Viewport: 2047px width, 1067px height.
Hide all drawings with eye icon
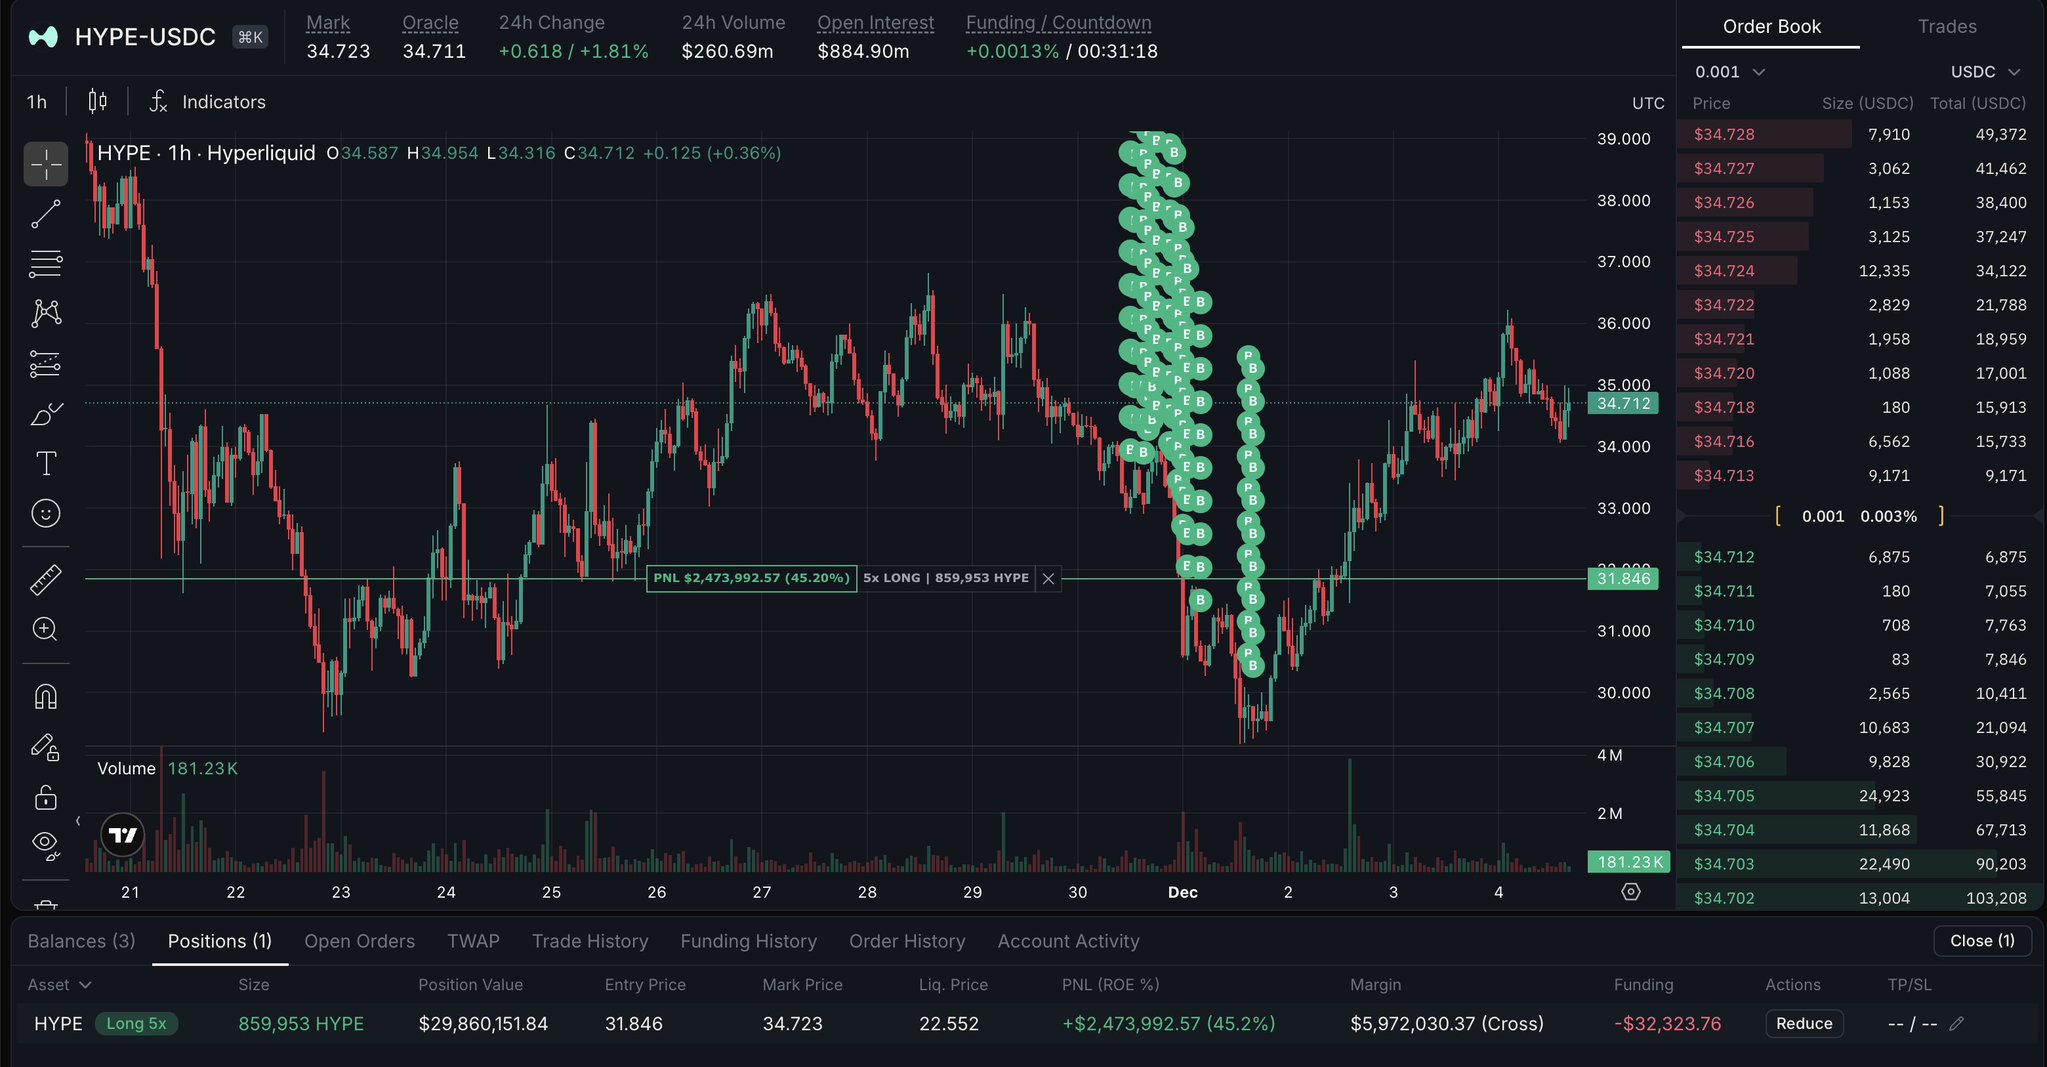click(46, 845)
